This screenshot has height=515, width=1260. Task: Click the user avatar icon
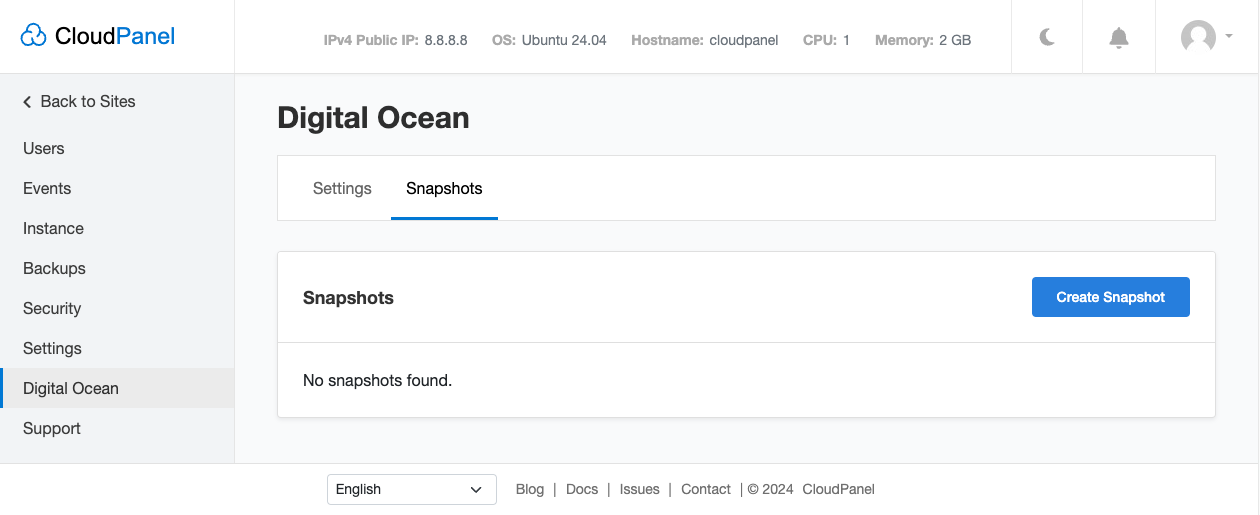pos(1198,38)
